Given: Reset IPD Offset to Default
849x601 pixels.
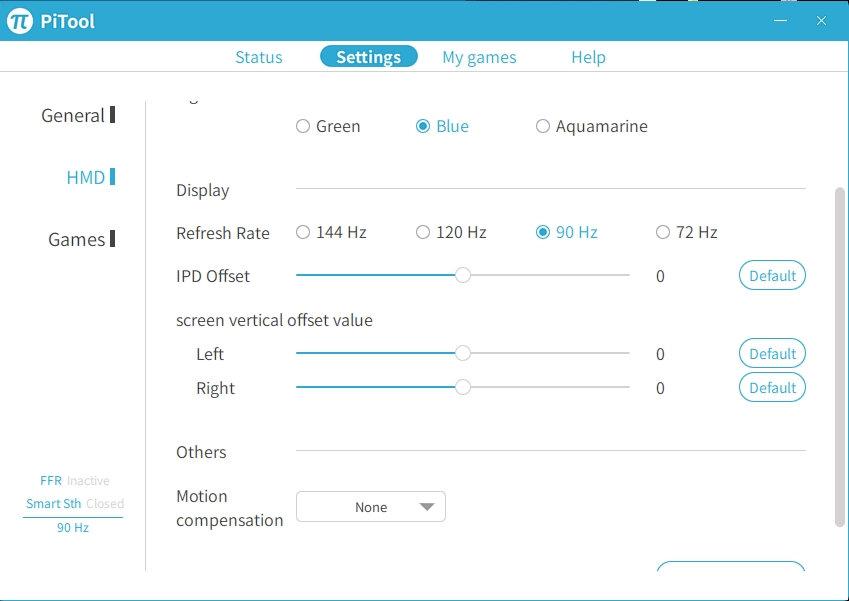Looking at the screenshot, I should pos(772,276).
